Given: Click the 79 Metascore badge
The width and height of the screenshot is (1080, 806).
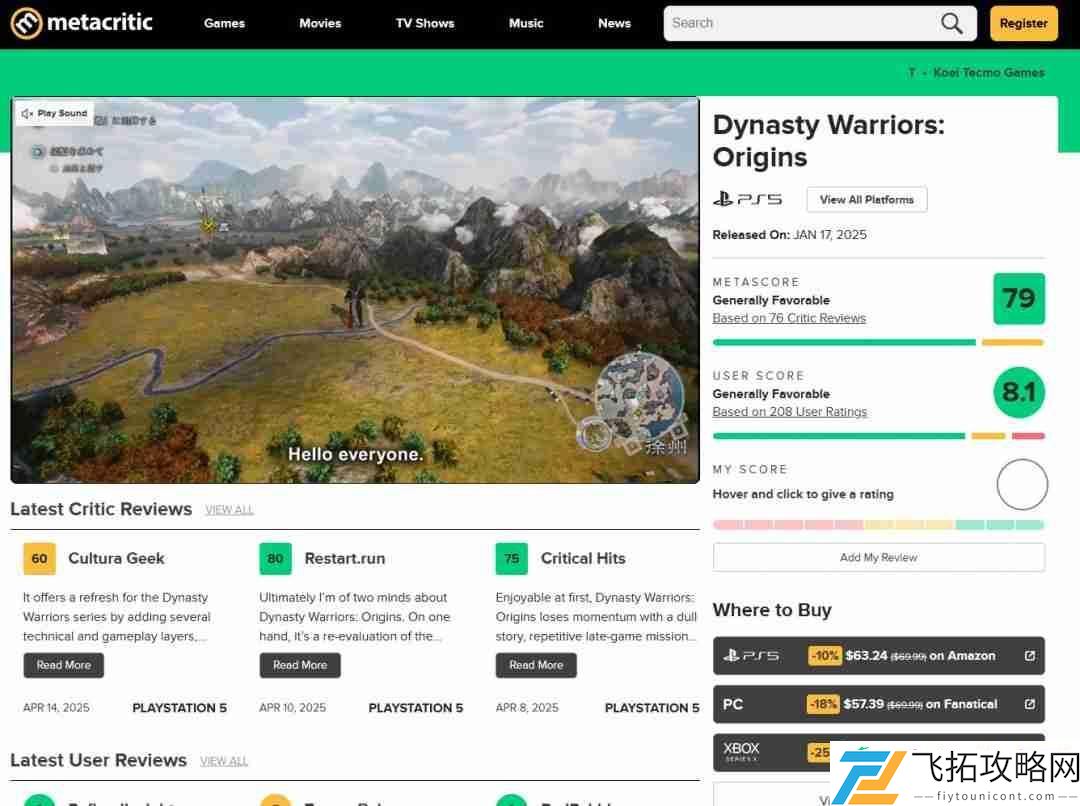Looking at the screenshot, I should (1019, 298).
